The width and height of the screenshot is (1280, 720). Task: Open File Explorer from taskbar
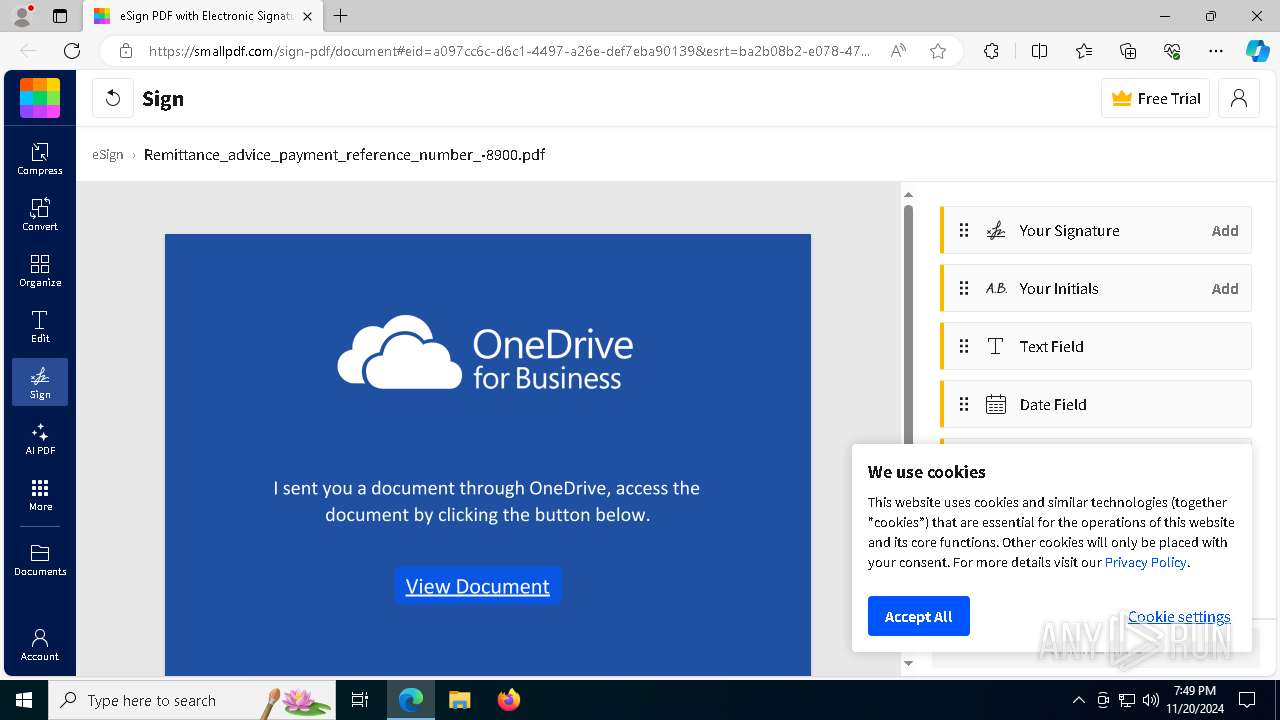tap(459, 700)
